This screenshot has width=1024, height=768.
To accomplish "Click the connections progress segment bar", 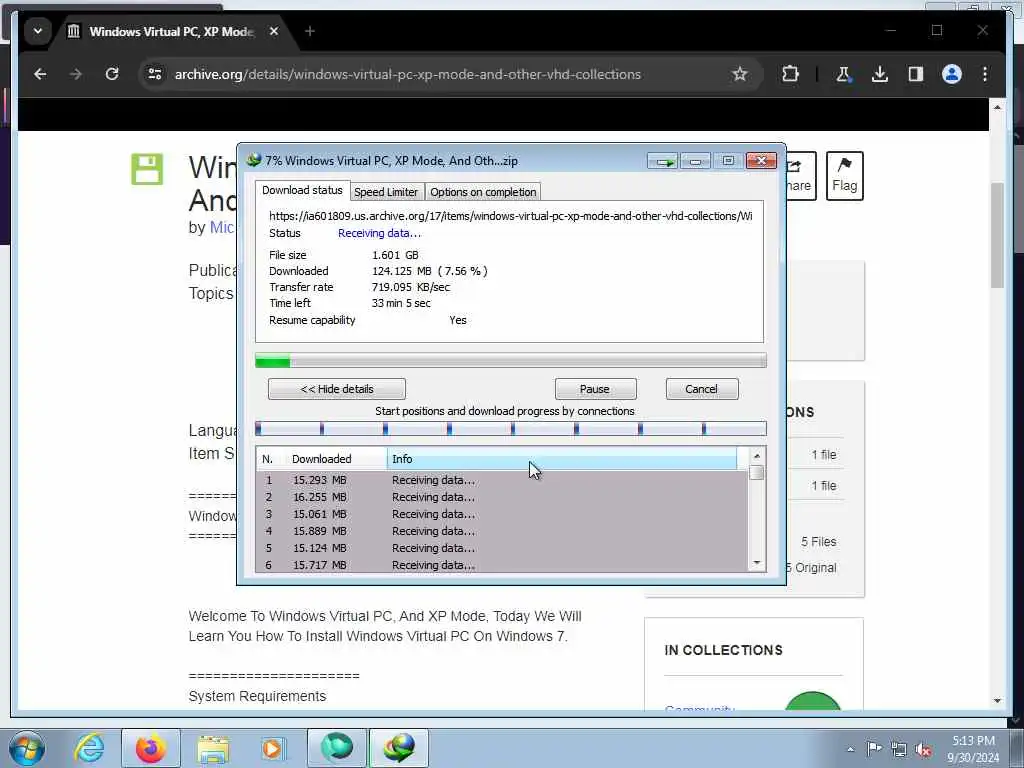I will click(x=511, y=428).
